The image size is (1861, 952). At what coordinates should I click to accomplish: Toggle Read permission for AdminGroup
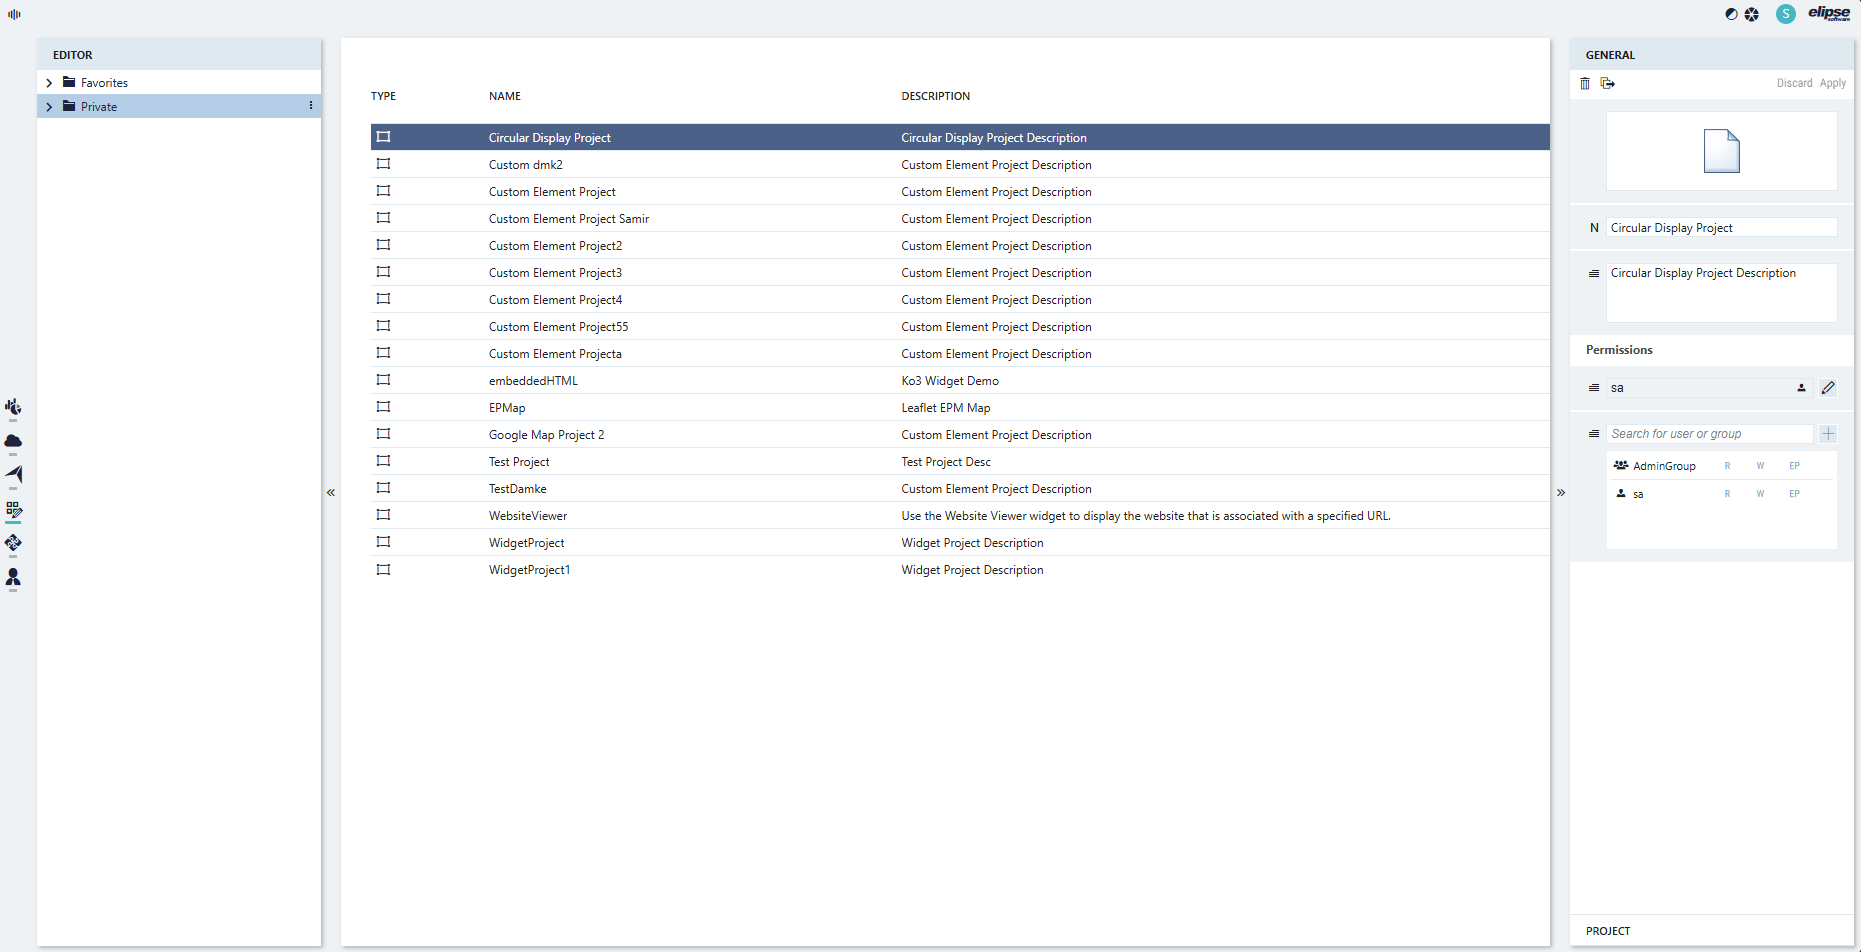pos(1727,466)
